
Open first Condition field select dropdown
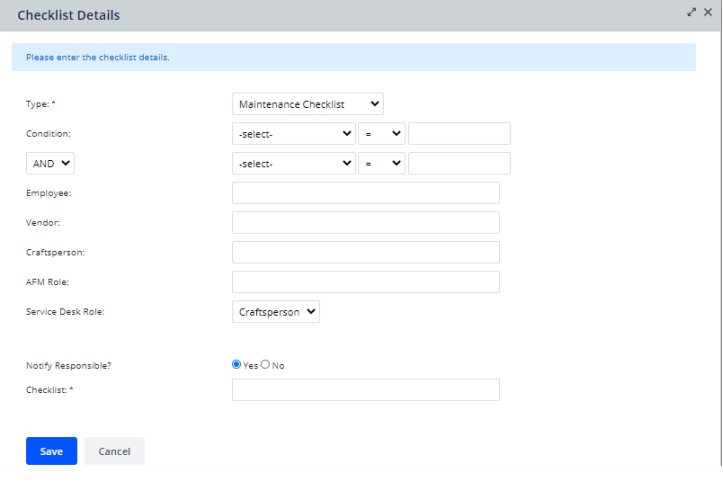click(294, 134)
